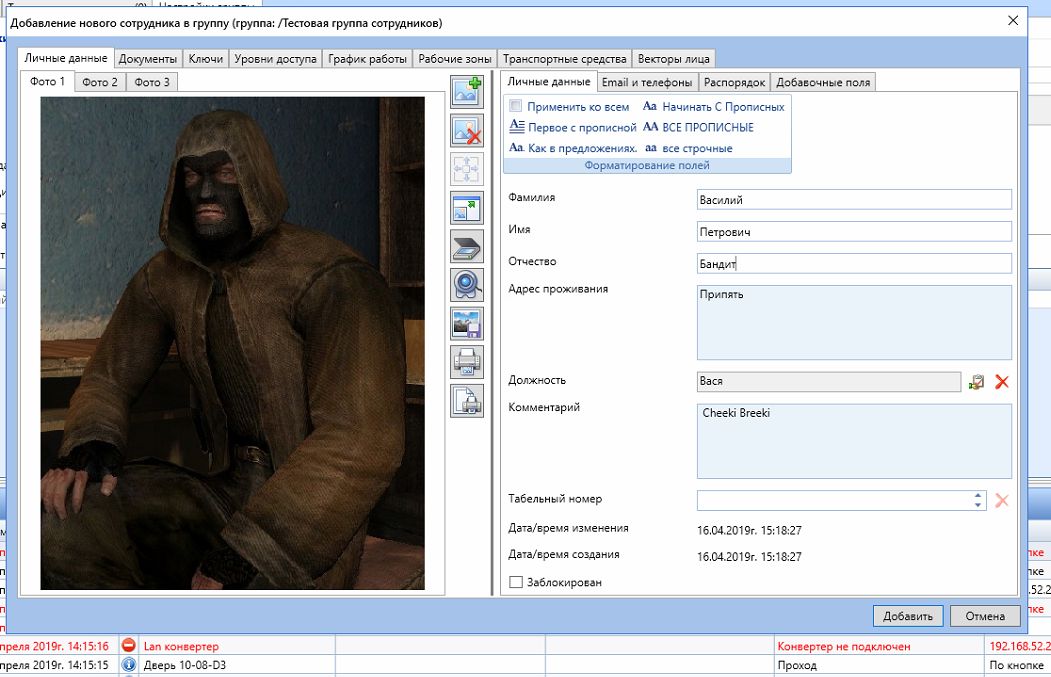Click the open photo in window icon
The width and height of the screenshot is (1051, 677).
[x=467, y=208]
